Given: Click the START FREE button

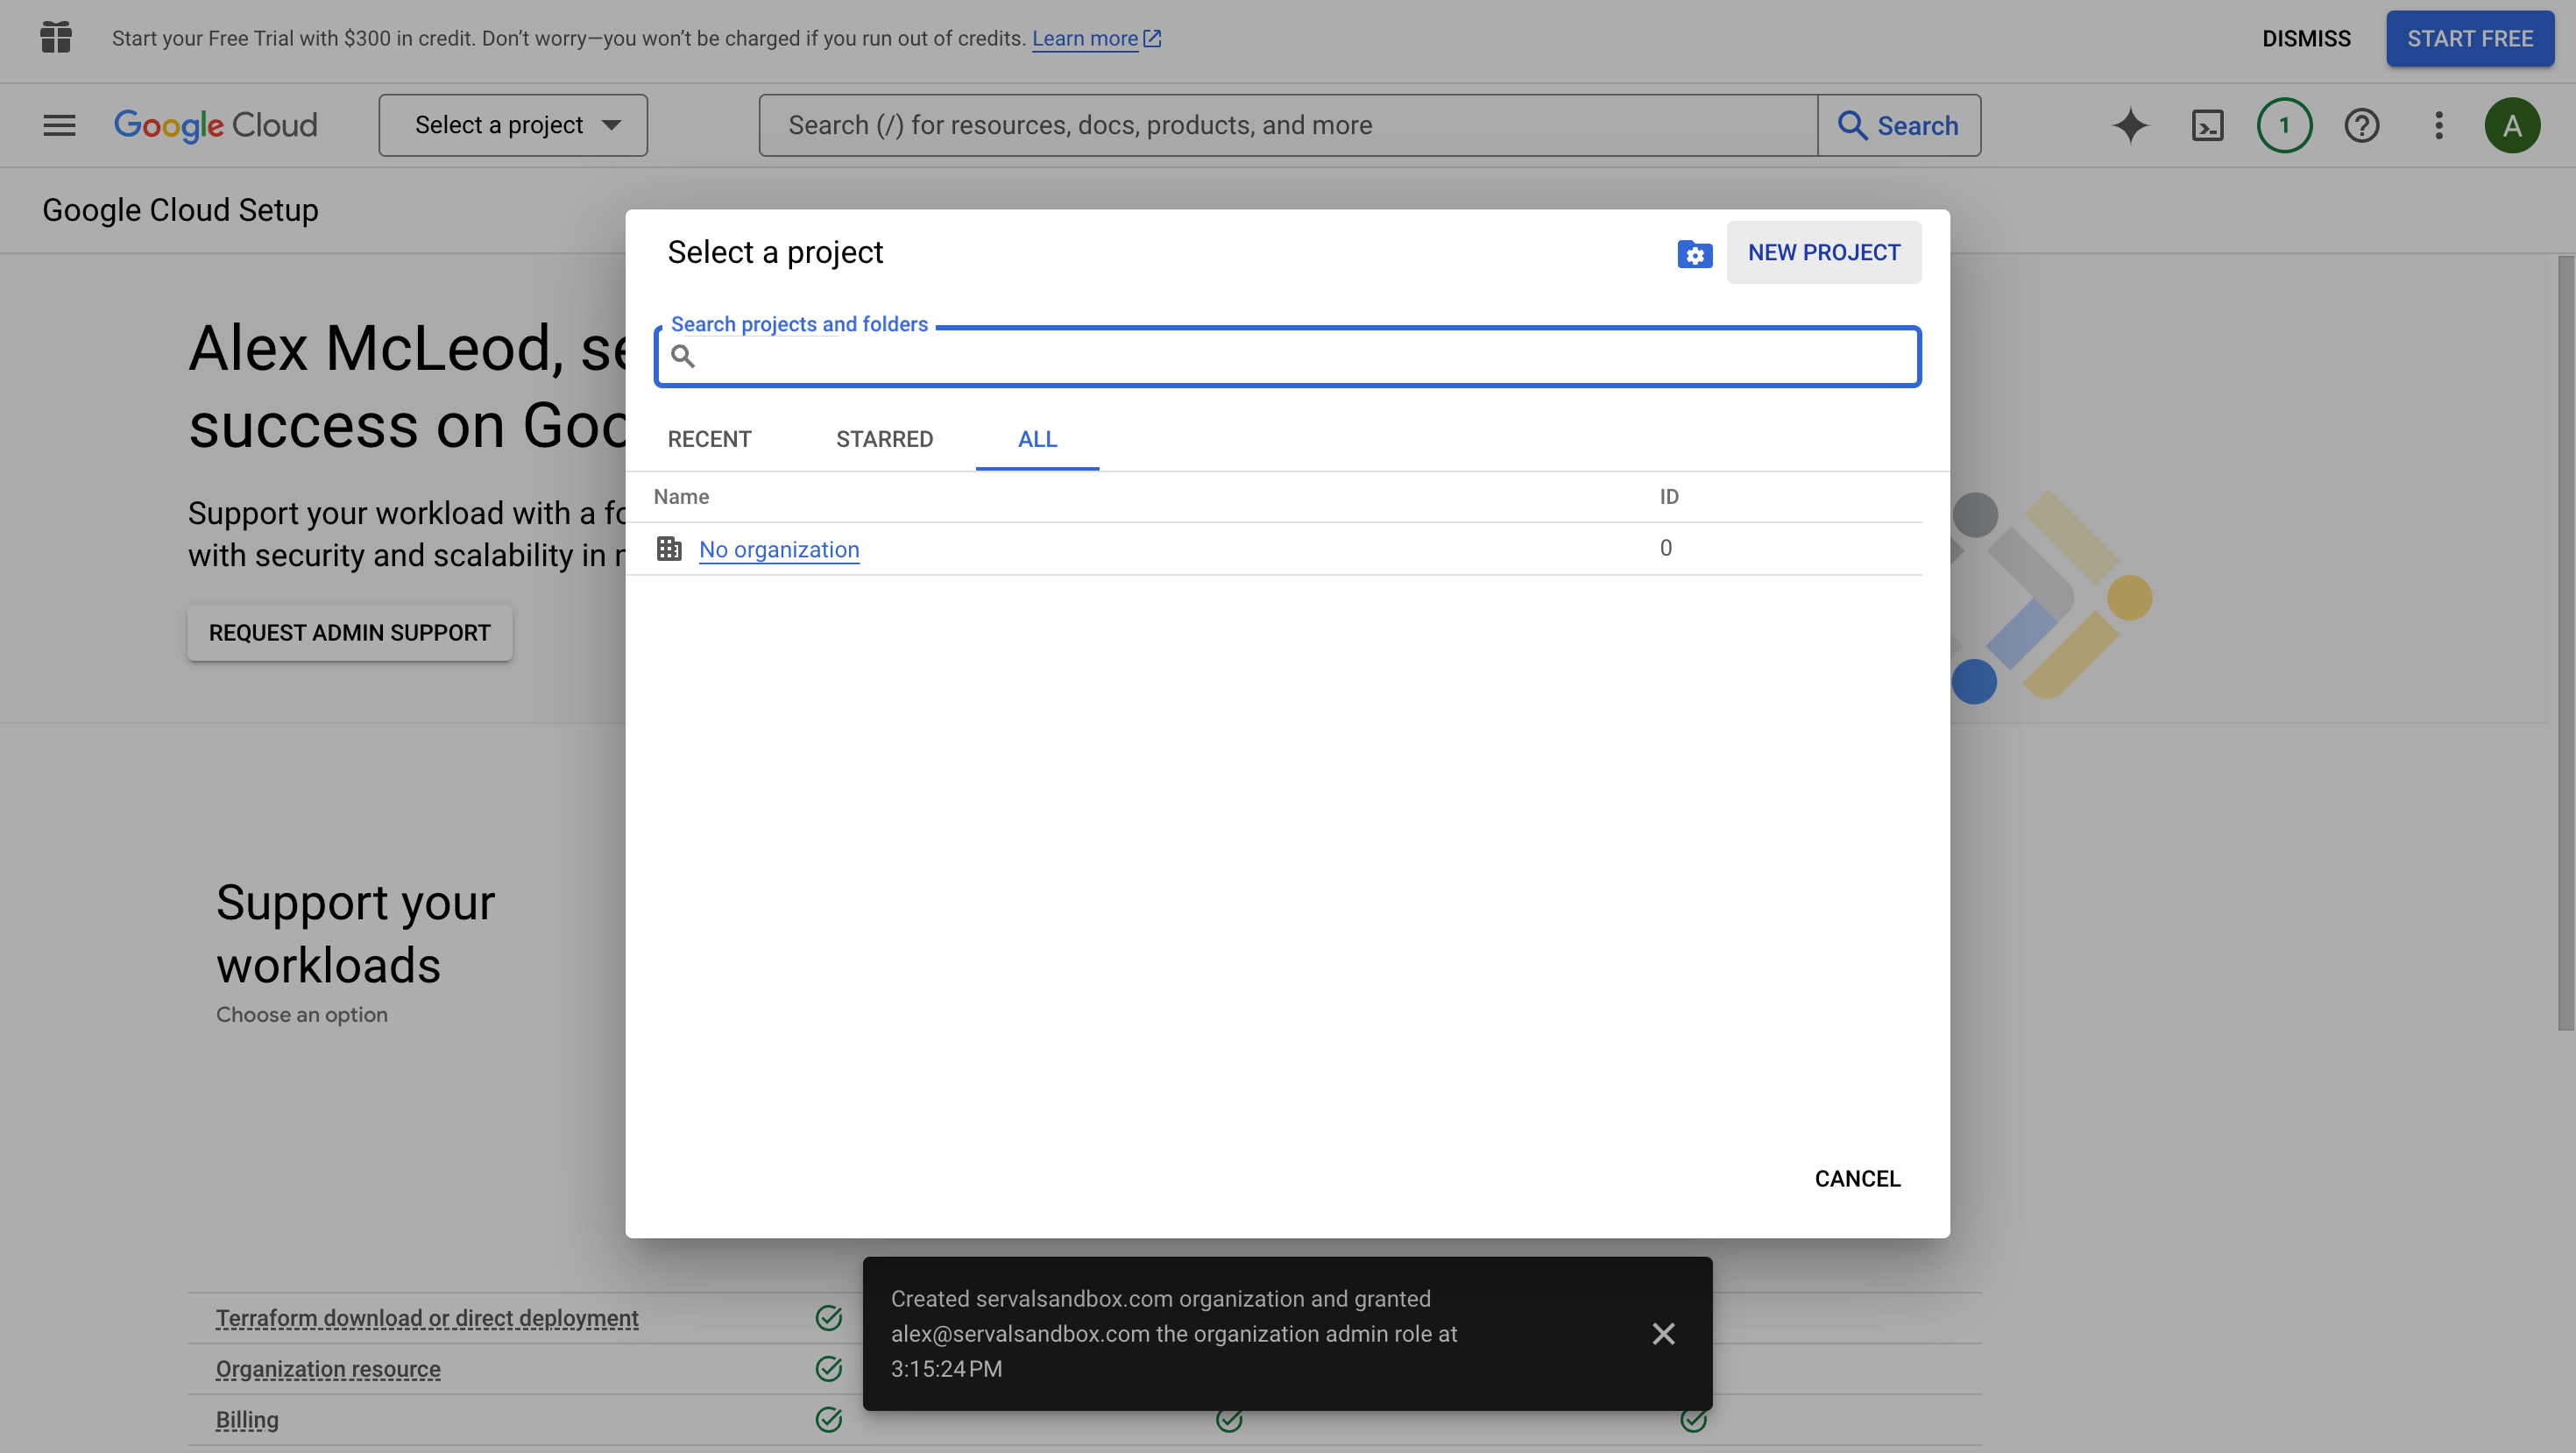Looking at the screenshot, I should click(x=2470, y=39).
